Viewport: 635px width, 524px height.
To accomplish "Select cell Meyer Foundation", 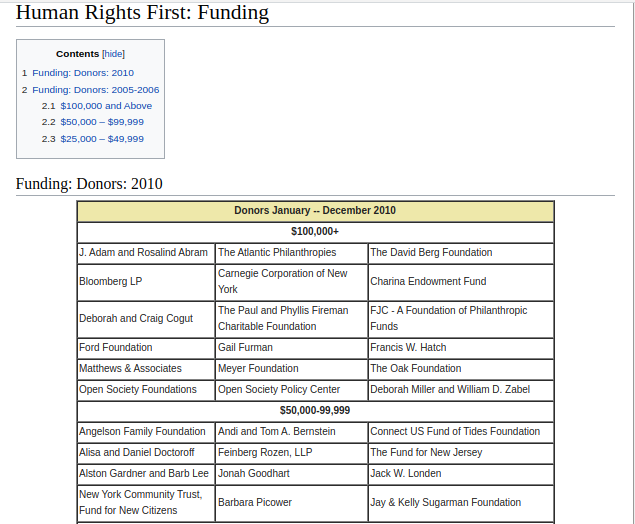I will click(291, 369).
